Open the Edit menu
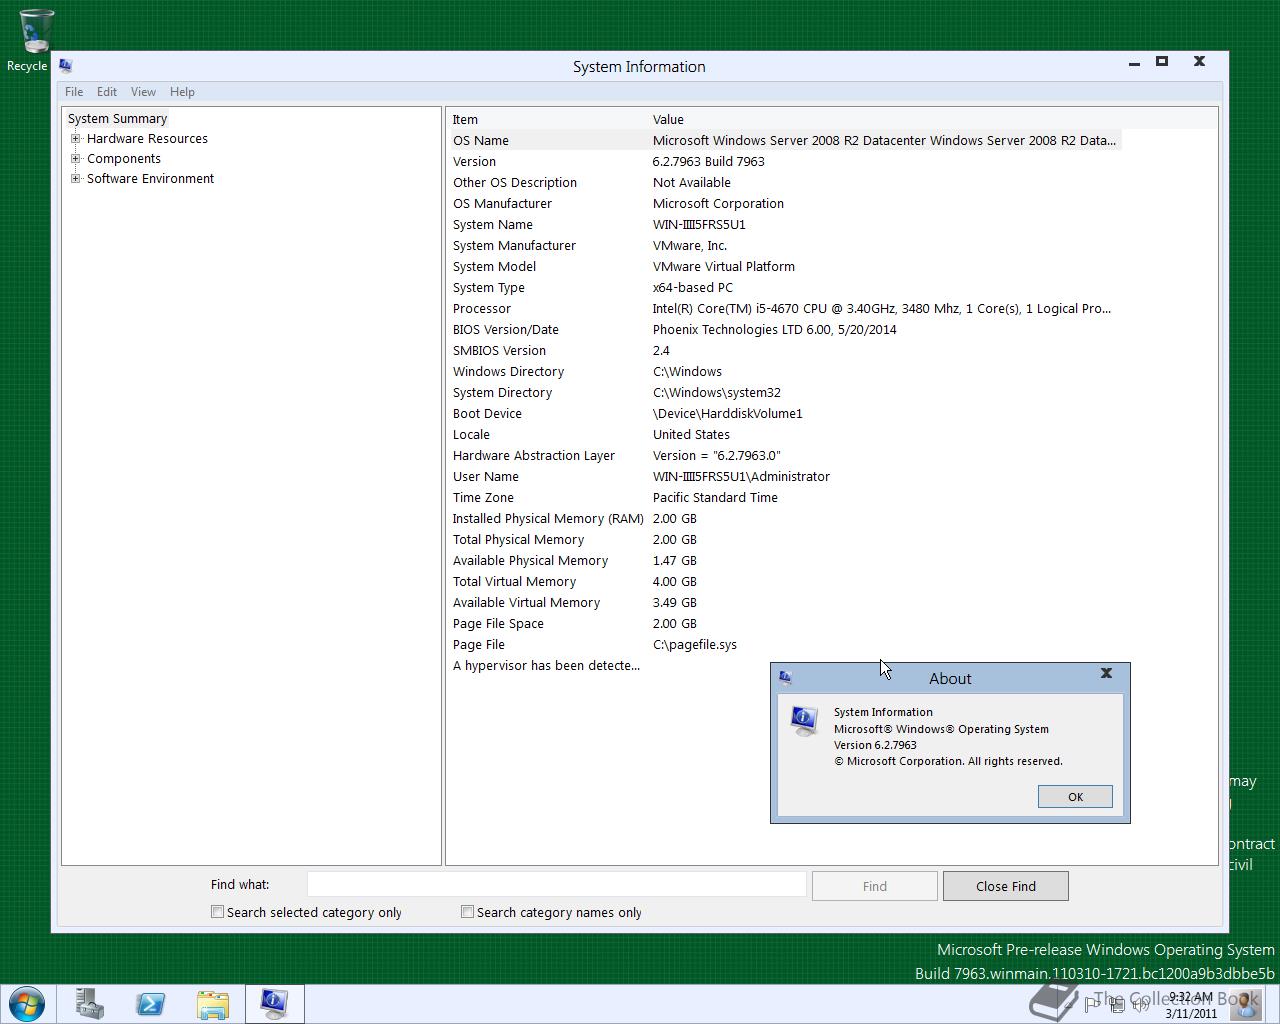 [107, 92]
